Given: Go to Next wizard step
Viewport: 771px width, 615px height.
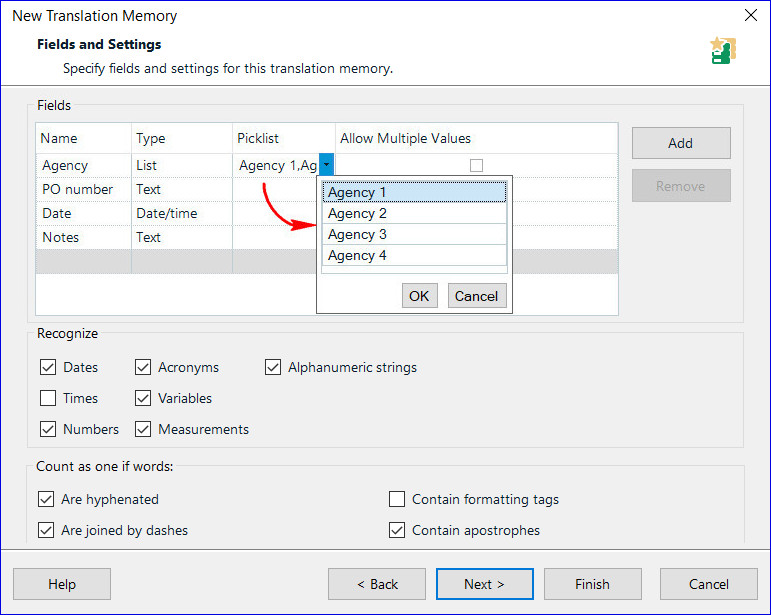Looking at the screenshot, I should (484, 584).
